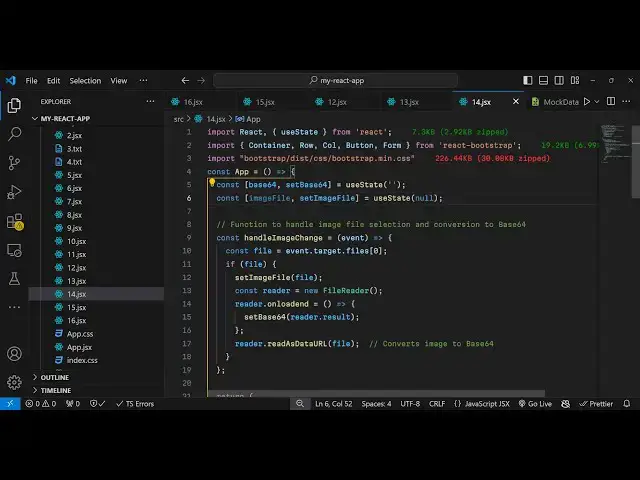The width and height of the screenshot is (640, 480).
Task: Click the my-react-app command center search
Action: pyautogui.click(x=336, y=80)
